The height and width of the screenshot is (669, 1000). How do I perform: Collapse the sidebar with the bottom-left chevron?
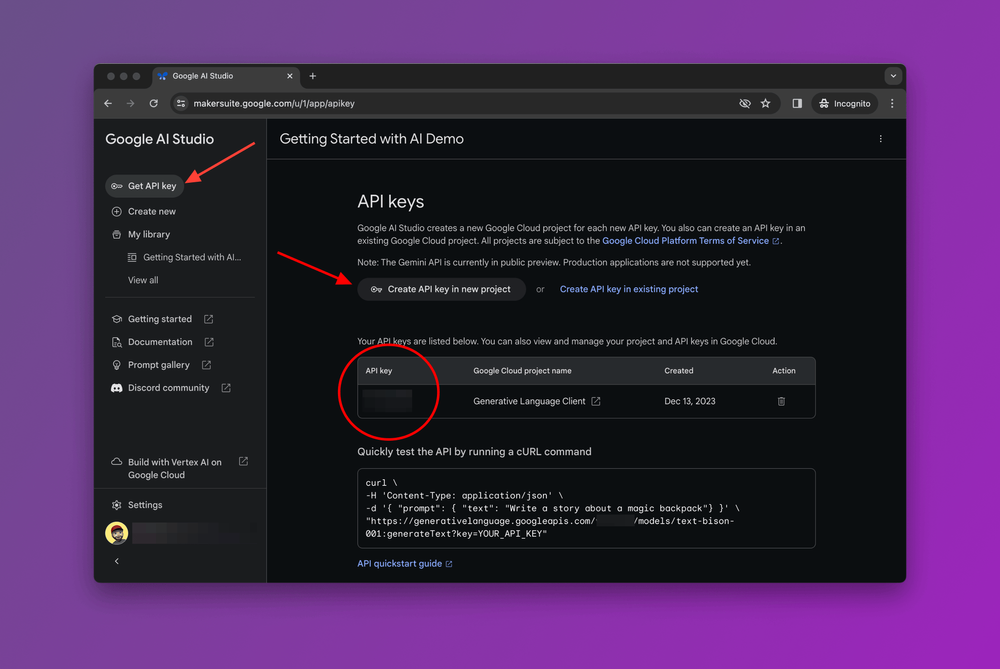[116, 561]
